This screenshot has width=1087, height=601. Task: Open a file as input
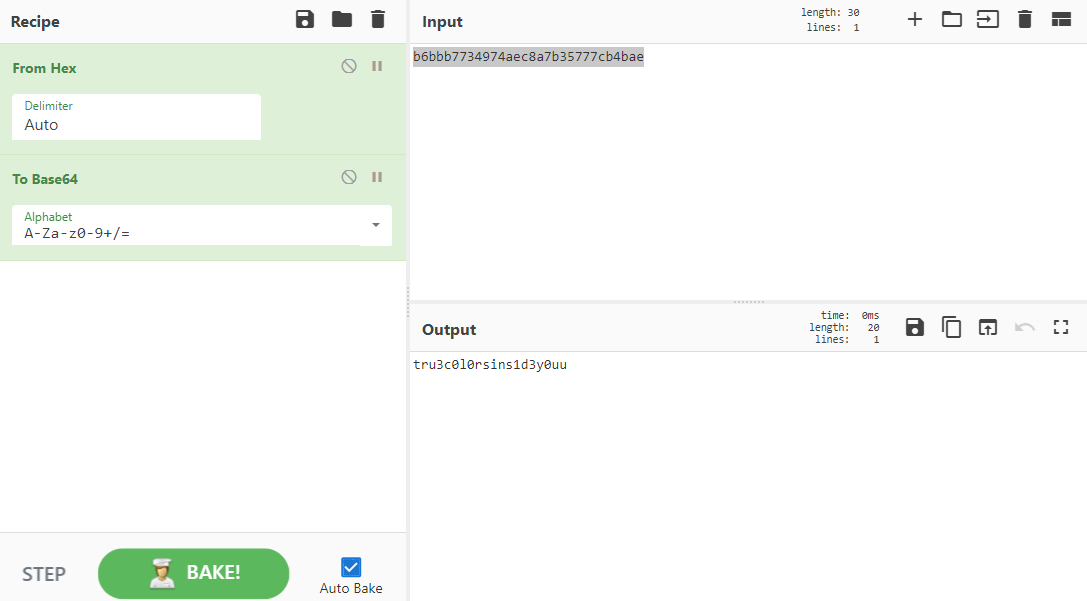951,18
